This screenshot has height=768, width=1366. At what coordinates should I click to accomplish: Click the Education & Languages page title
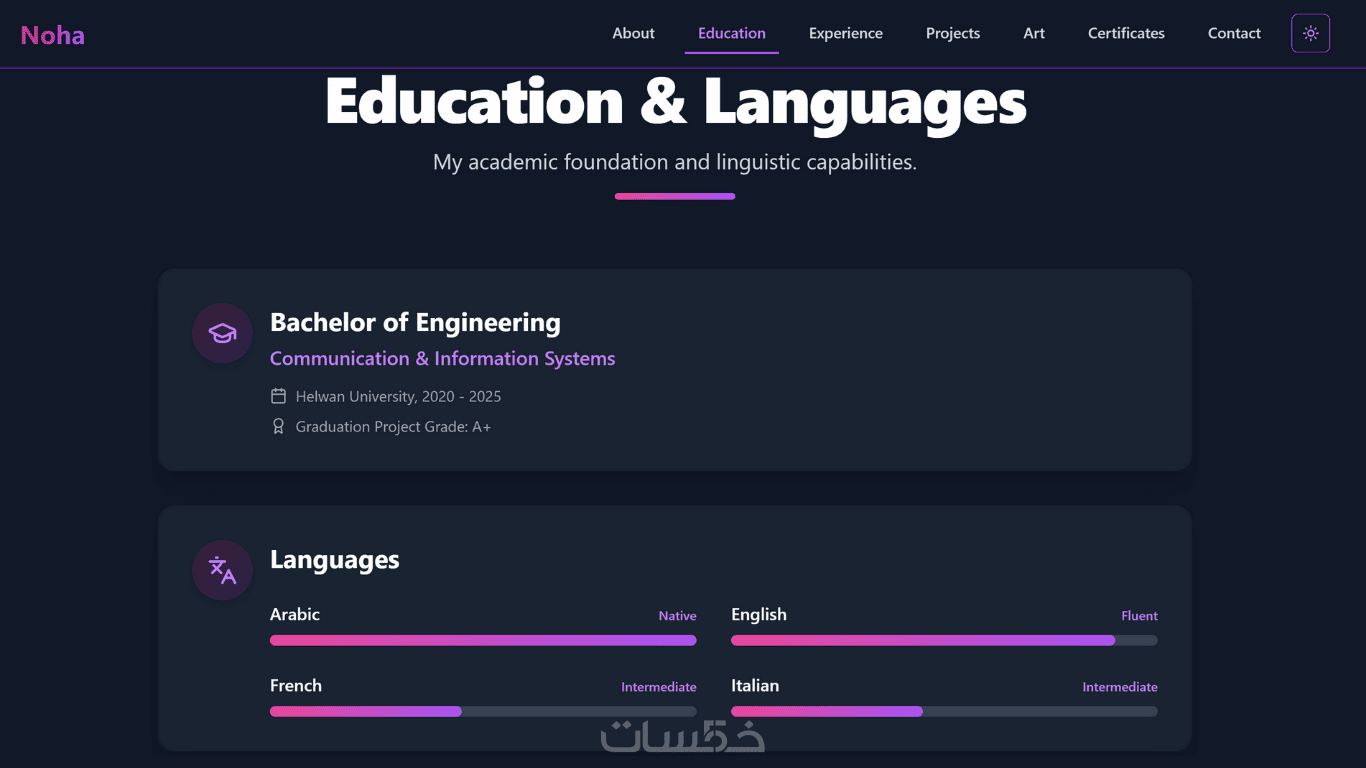[675, 102]
